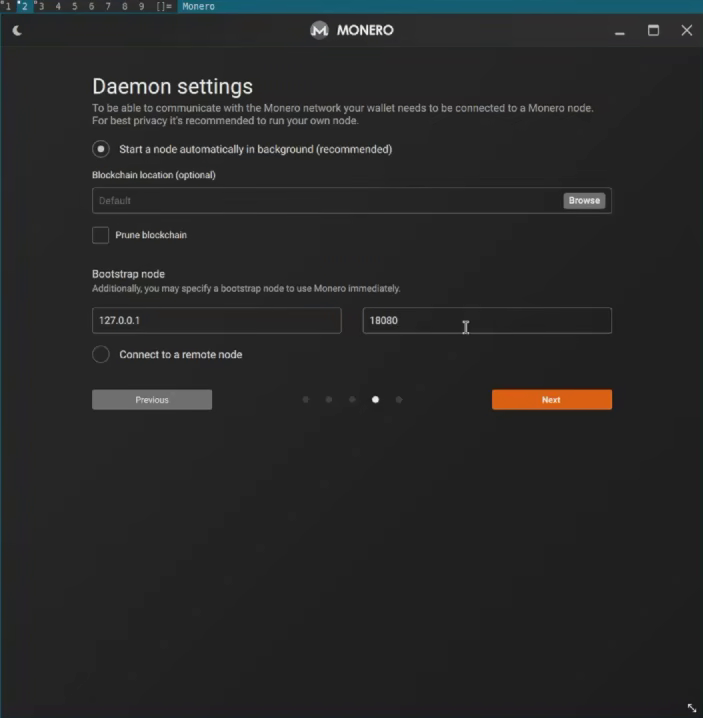Minimize the Monero window
Viewport: 703px width, 718px height.
click(620, 31)
